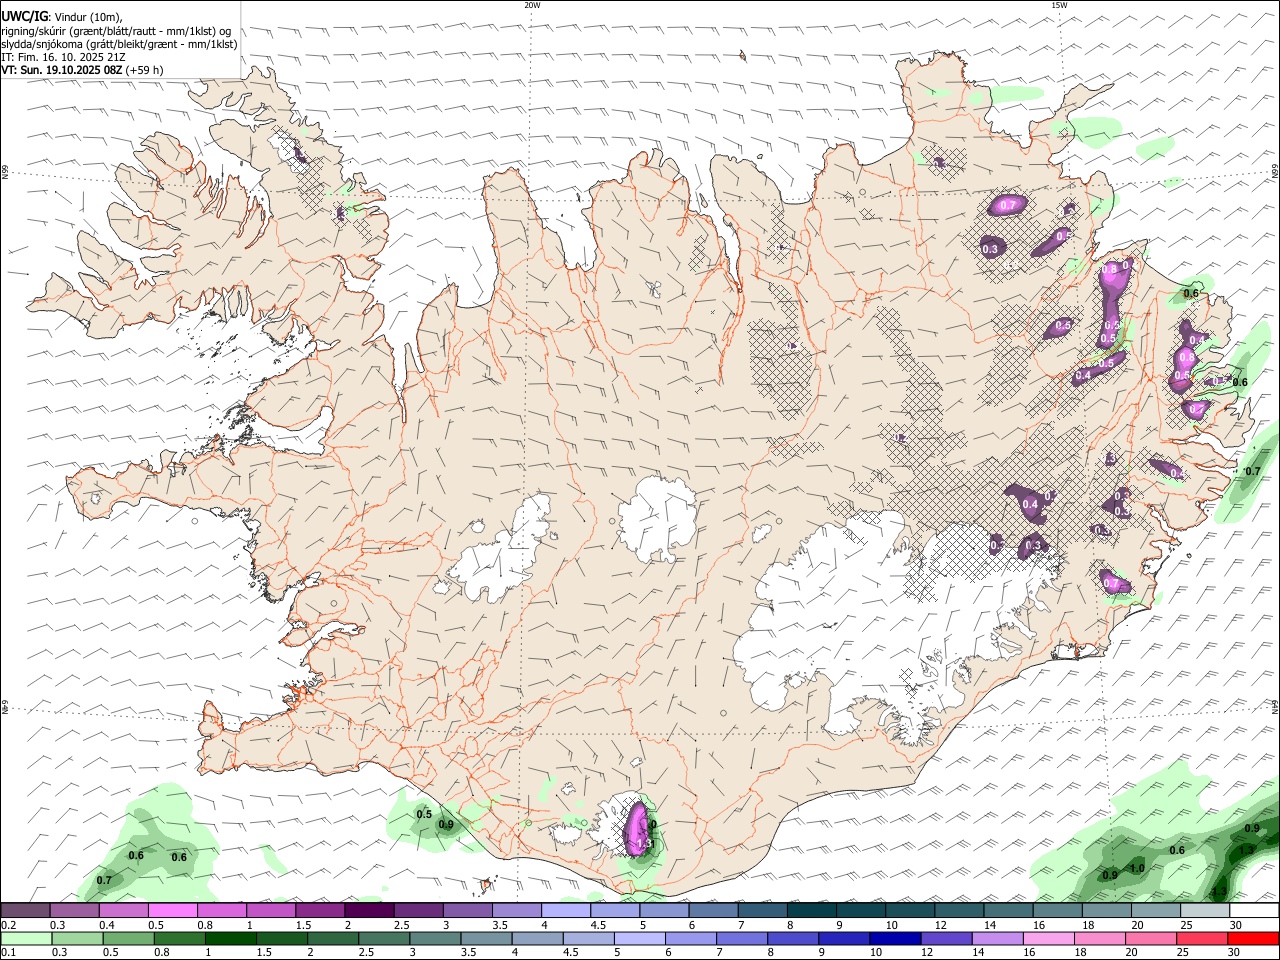Select the 'slydda/snjókoma' legend description line

click(x=119, y=44)
